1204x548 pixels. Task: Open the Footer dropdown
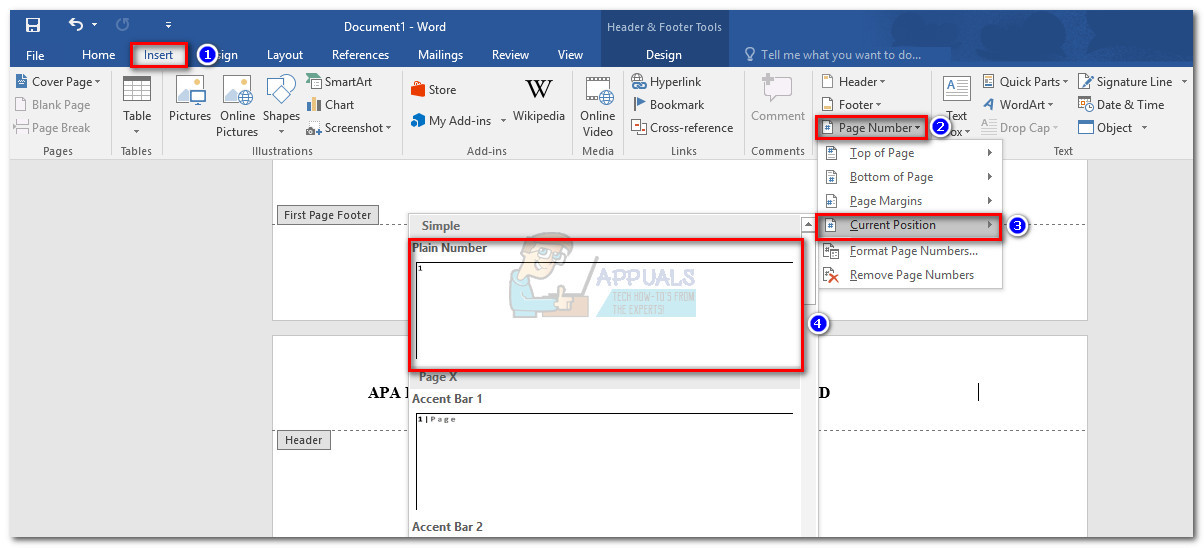click(852, 105)
